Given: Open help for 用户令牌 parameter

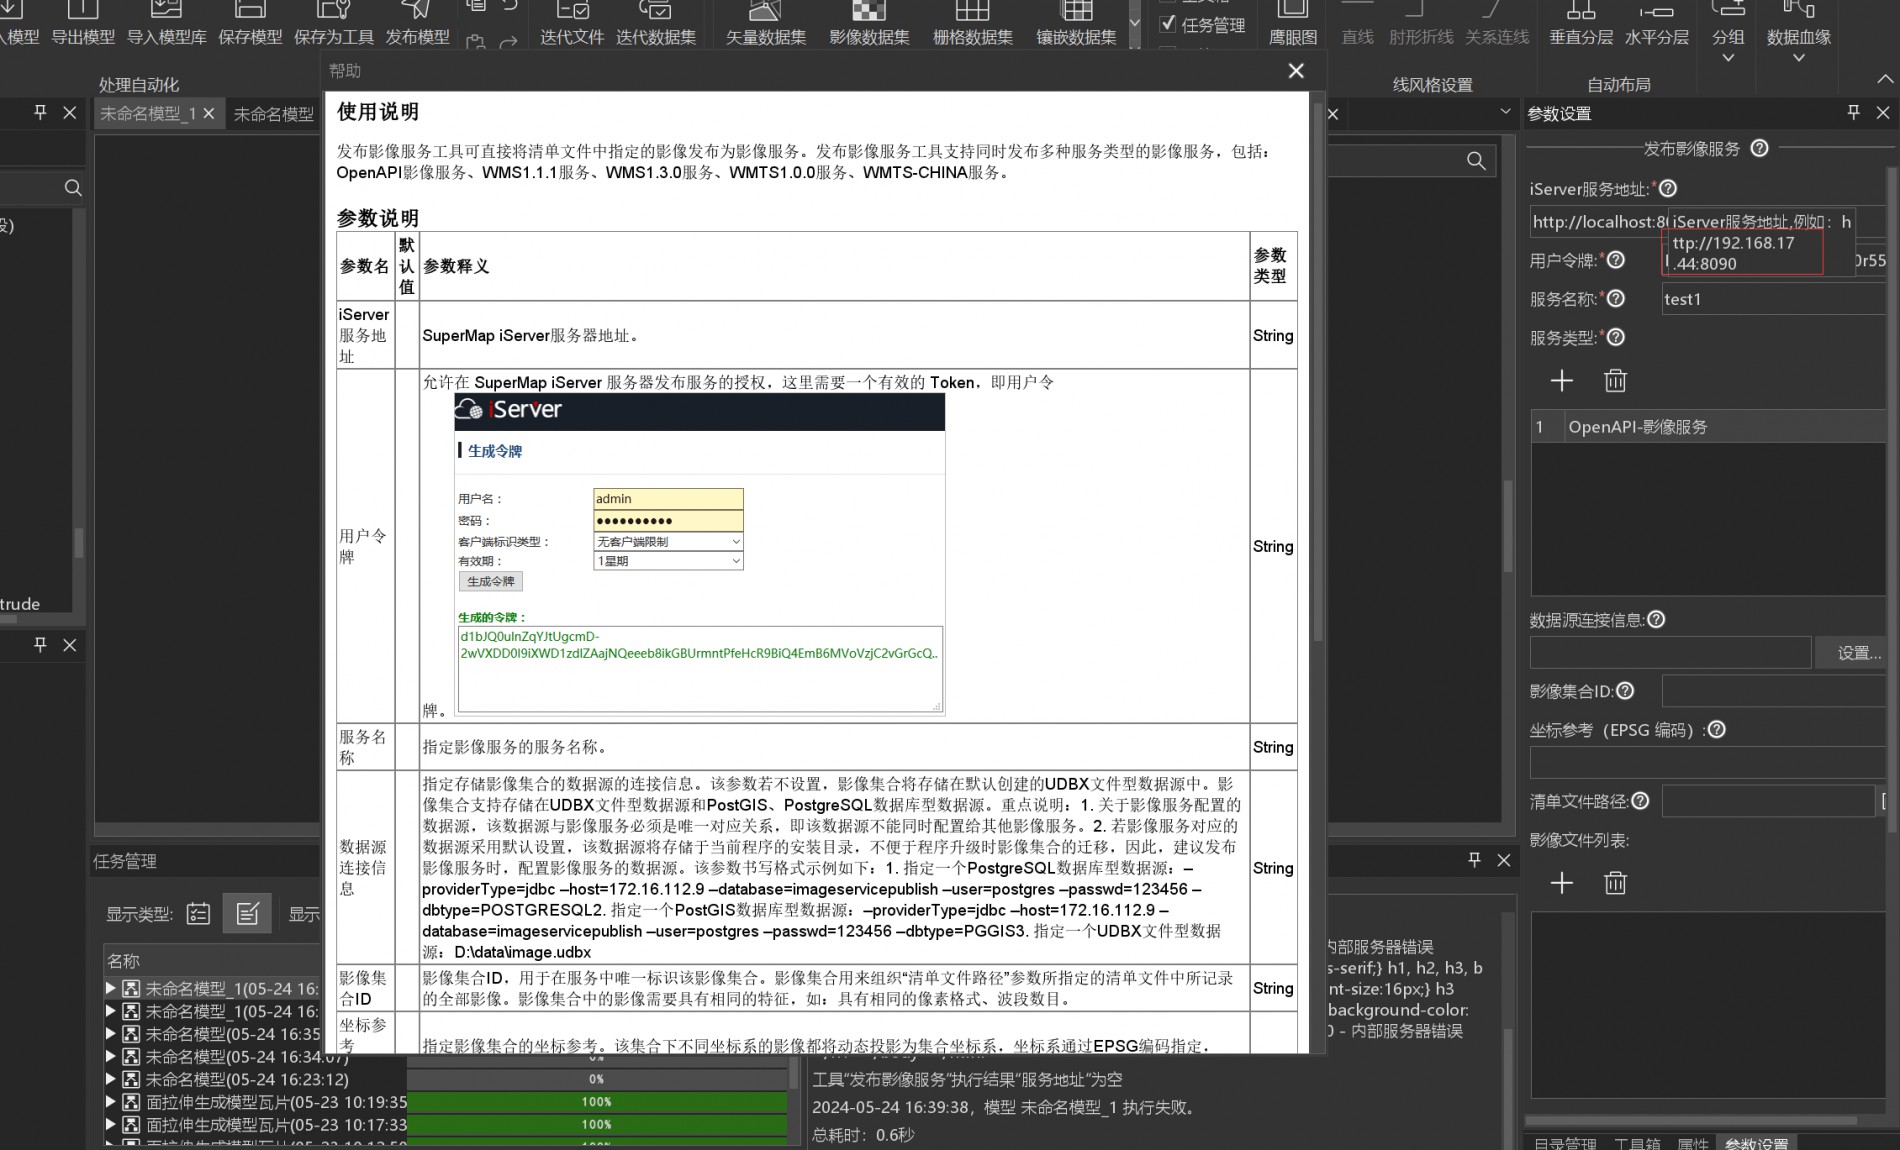Looking at the screenshot, I should coord(1615,260).
